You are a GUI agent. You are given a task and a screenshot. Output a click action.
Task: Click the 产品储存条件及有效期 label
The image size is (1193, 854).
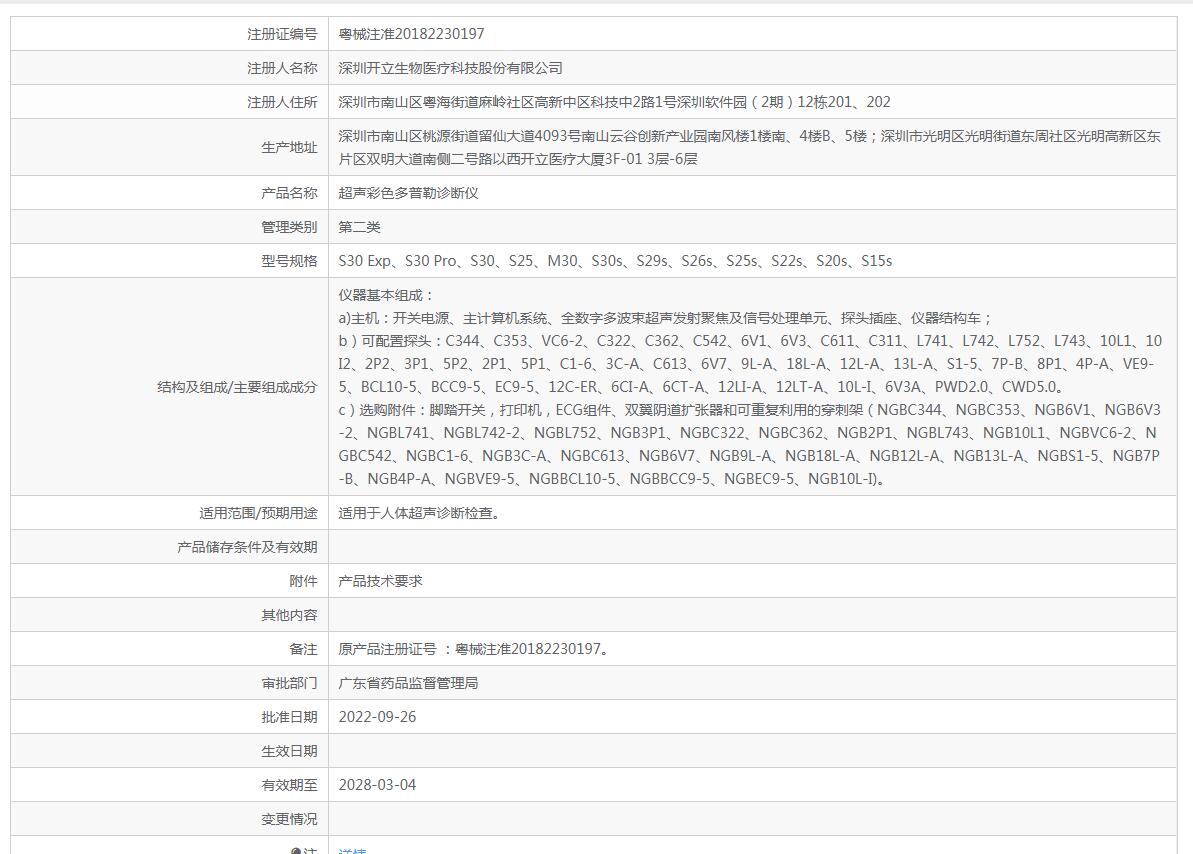[x=247, y=547]
